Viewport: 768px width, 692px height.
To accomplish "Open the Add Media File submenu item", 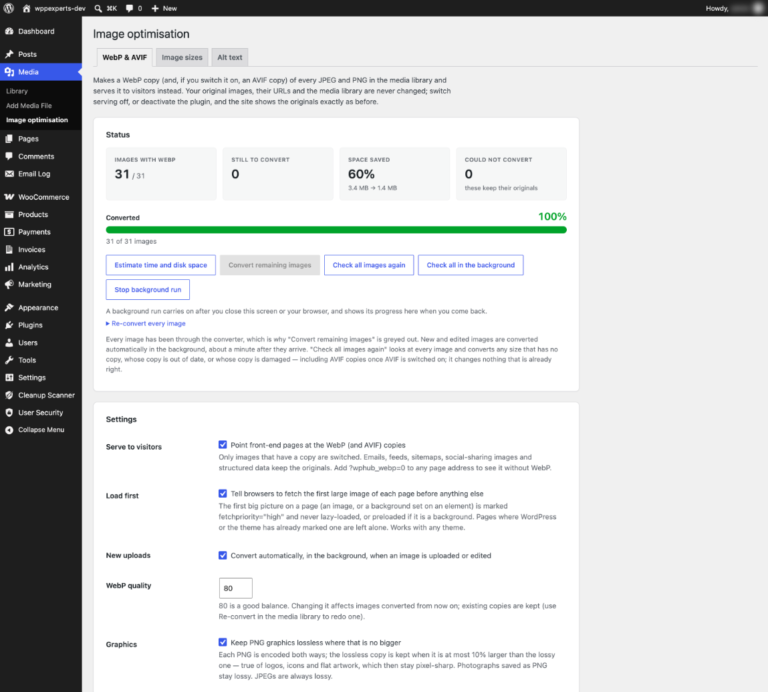I will pyautogui.click(x=29, y=105).
